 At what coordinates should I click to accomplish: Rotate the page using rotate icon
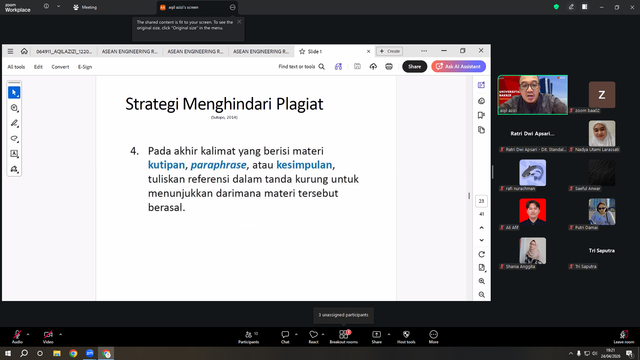(482, 254)
